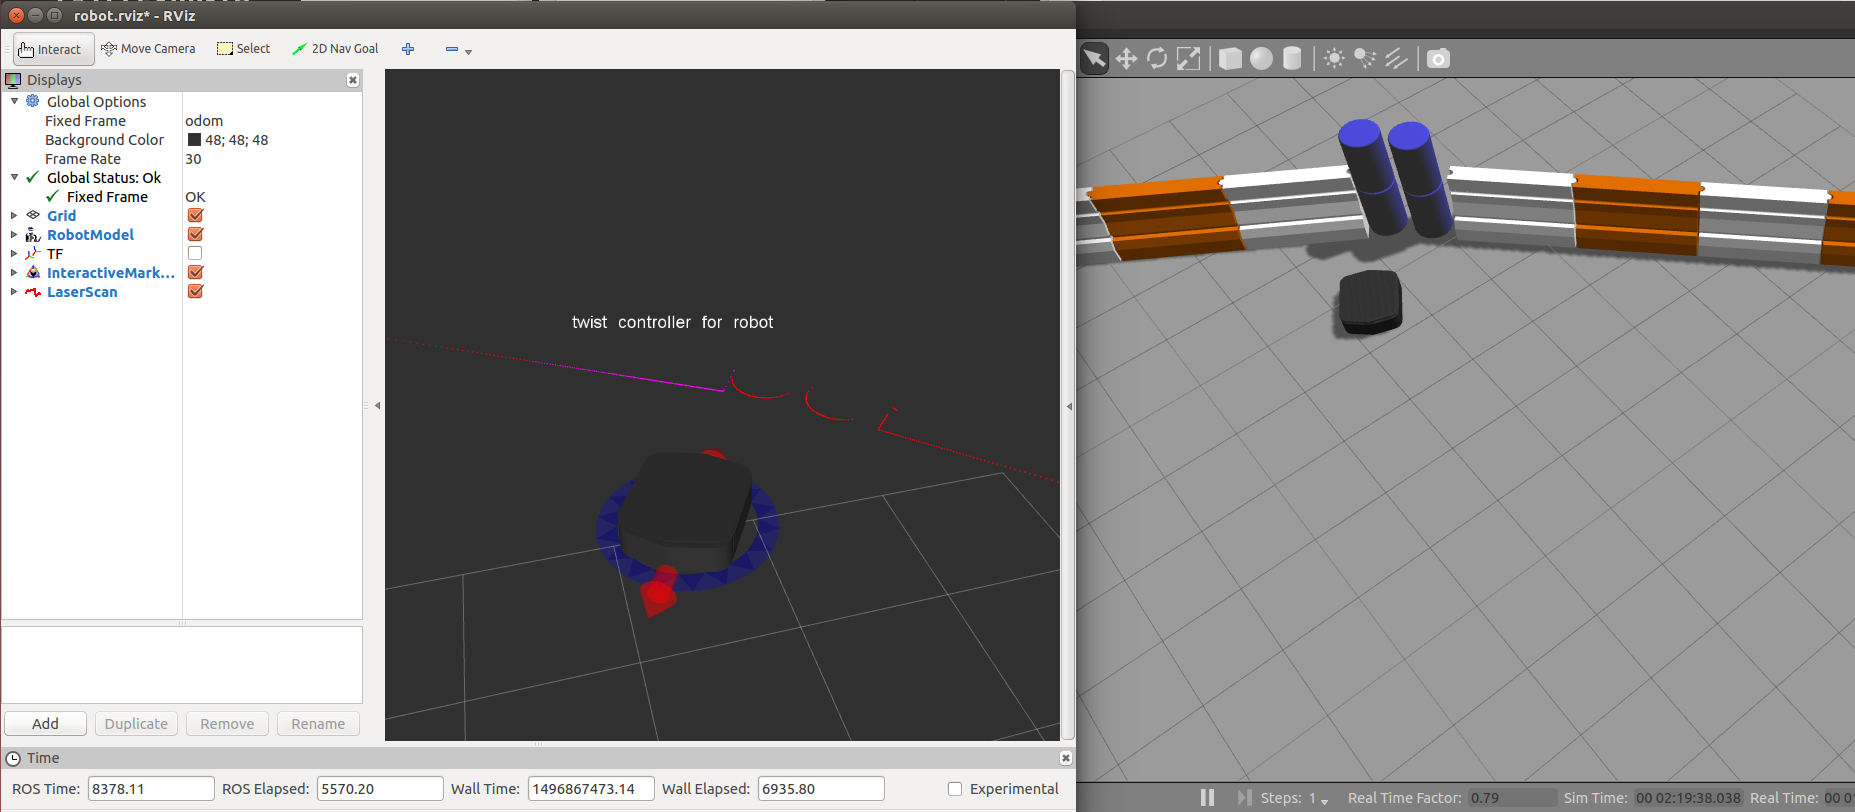Pause the Gazebo simulation
1855x812 pixels.
point(1207,797)
